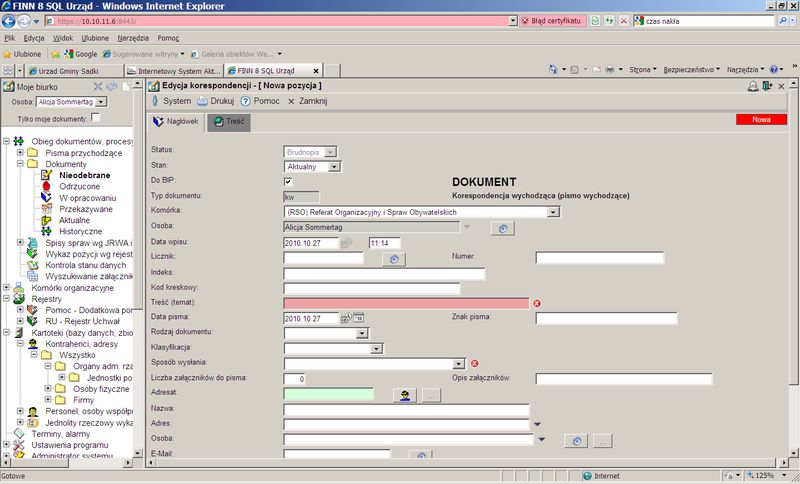The width and height of the screenshot is (800, 484).
Task: Select Odrzucone in the documents tree
Action: click(x=79, y=187)
